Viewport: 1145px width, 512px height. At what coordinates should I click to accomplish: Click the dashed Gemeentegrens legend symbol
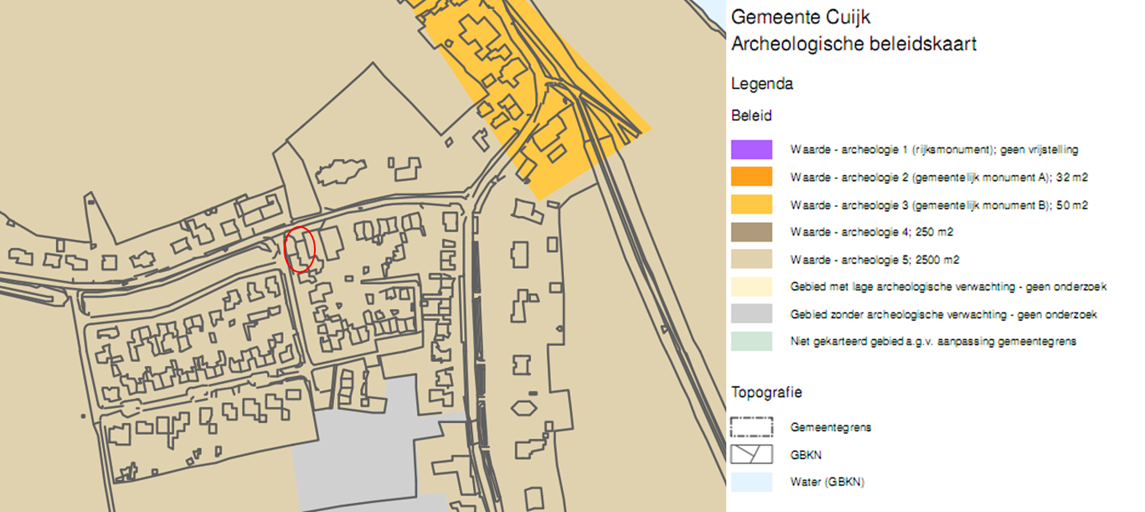click(751, 427)
